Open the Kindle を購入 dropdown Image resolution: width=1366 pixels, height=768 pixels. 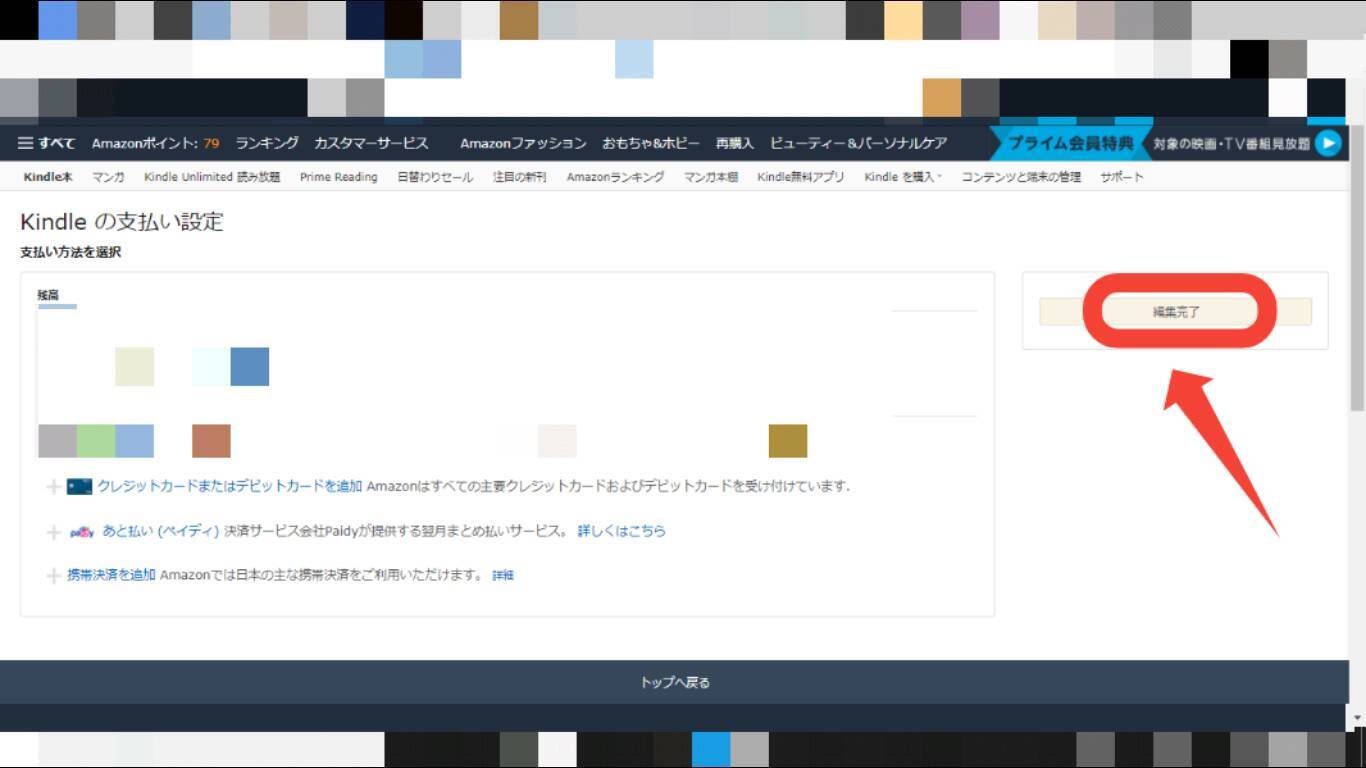903,177
